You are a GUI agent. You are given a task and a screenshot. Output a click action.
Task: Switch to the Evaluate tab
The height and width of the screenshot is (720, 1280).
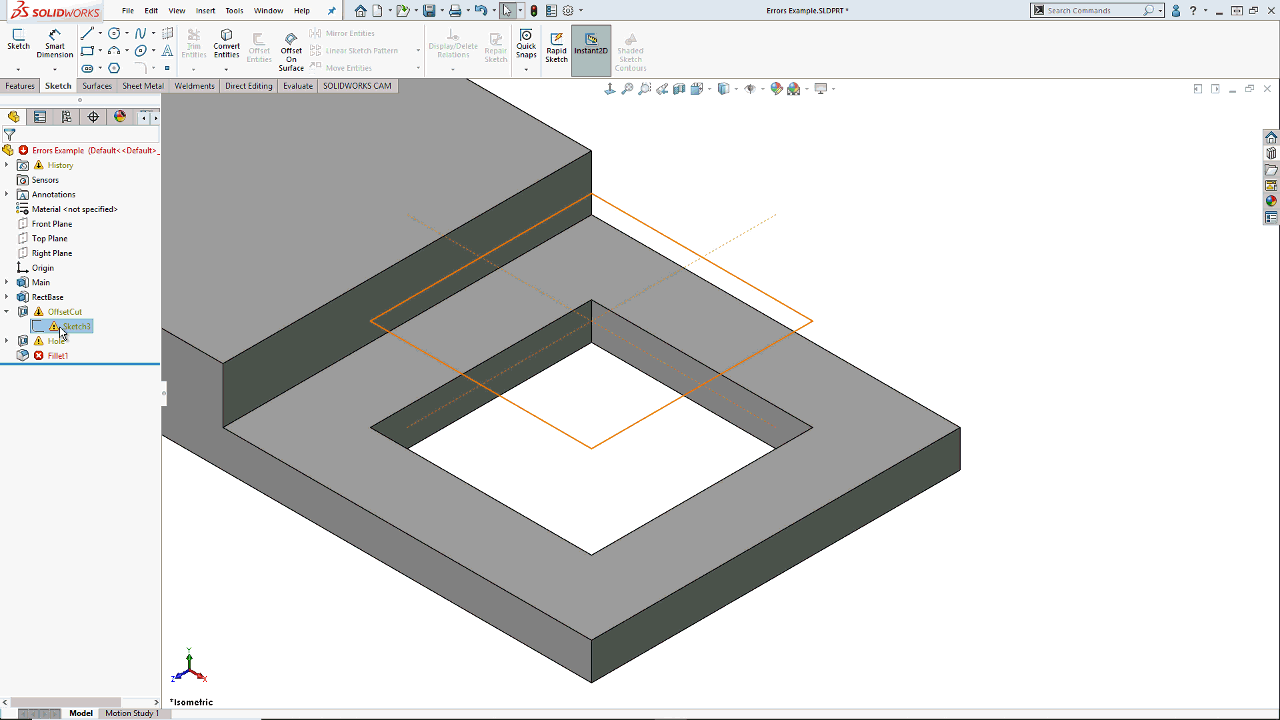click(298, 86)
